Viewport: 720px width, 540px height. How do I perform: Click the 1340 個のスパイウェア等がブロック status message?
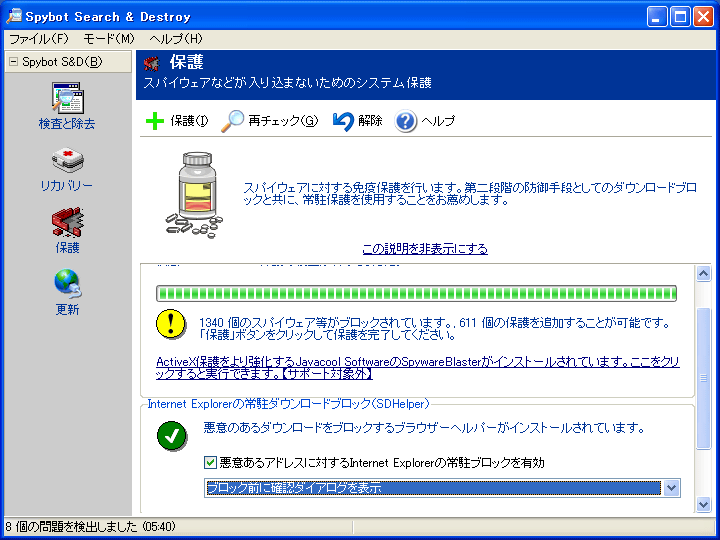[x=434, y=329]
